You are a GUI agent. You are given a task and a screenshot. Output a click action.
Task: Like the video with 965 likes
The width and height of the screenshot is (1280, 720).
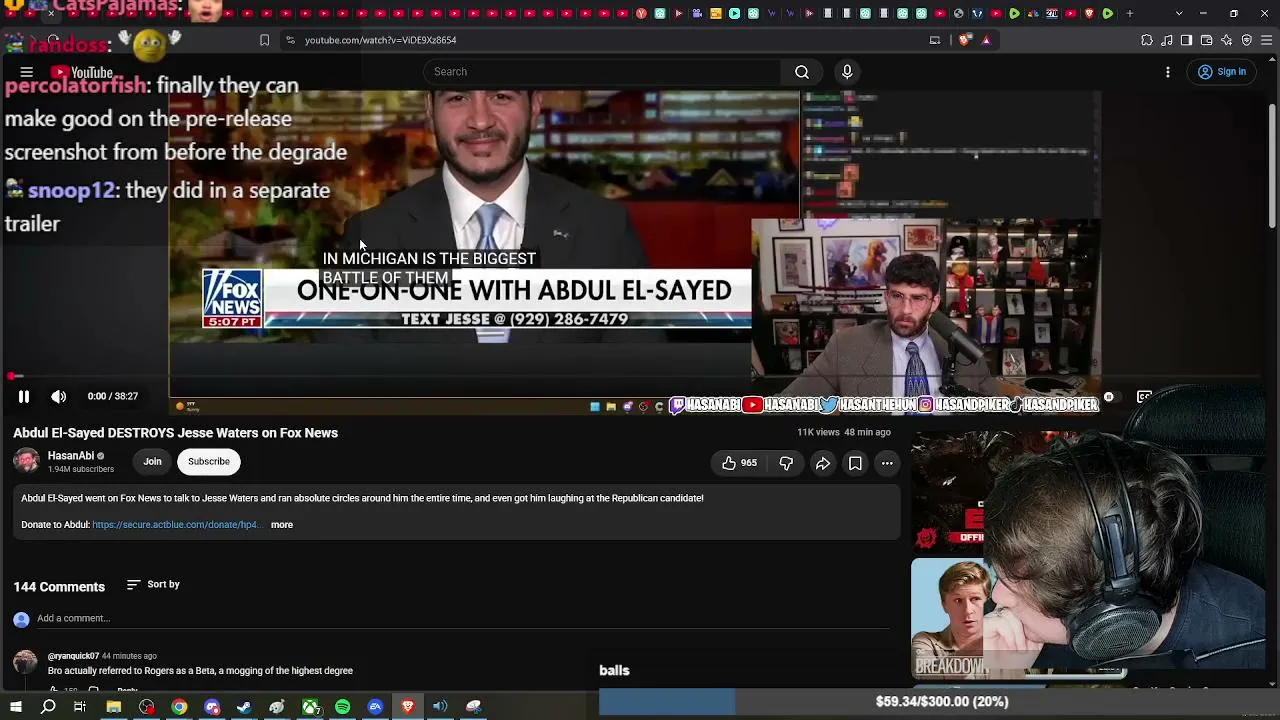[739, 463]
